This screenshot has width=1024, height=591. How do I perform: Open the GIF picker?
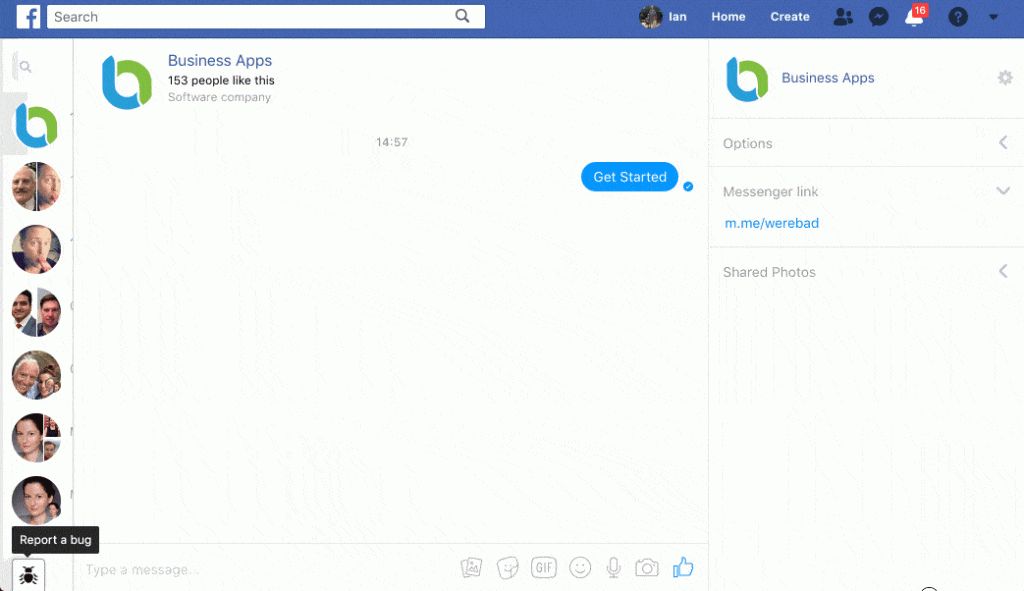(543, 567)
